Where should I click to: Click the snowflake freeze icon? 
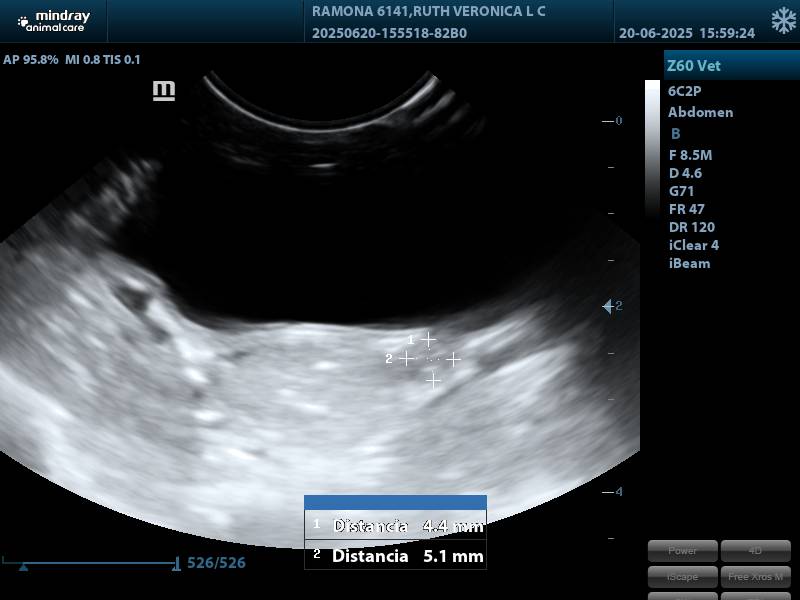tap(783, 21)
